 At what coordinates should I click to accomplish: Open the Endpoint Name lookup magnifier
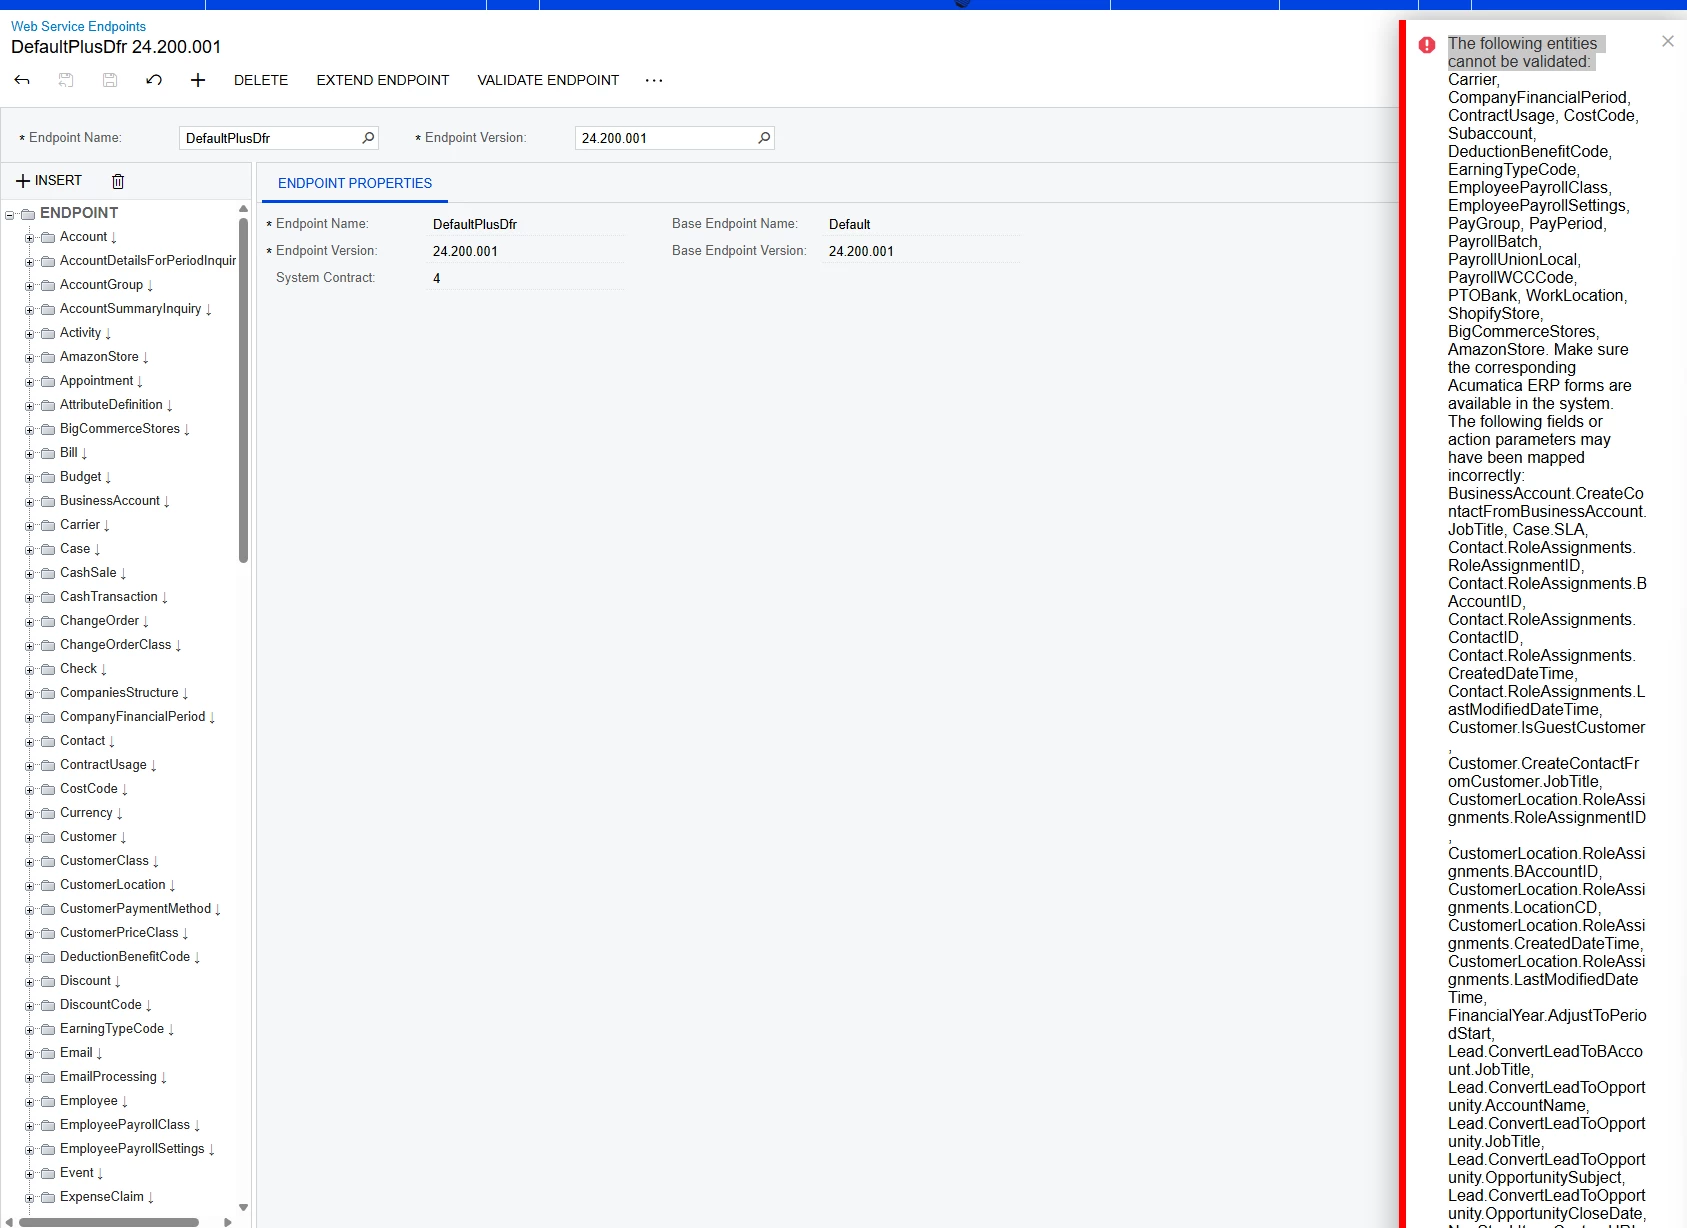tap(367, 138)
